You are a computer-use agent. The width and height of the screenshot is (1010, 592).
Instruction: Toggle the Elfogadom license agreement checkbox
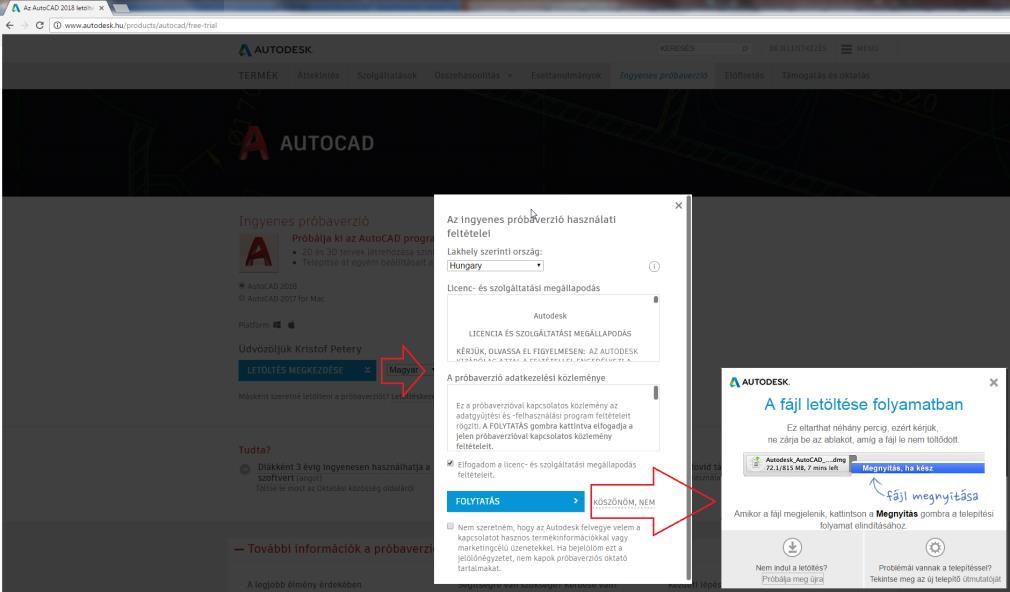click(x=450, y=464)
